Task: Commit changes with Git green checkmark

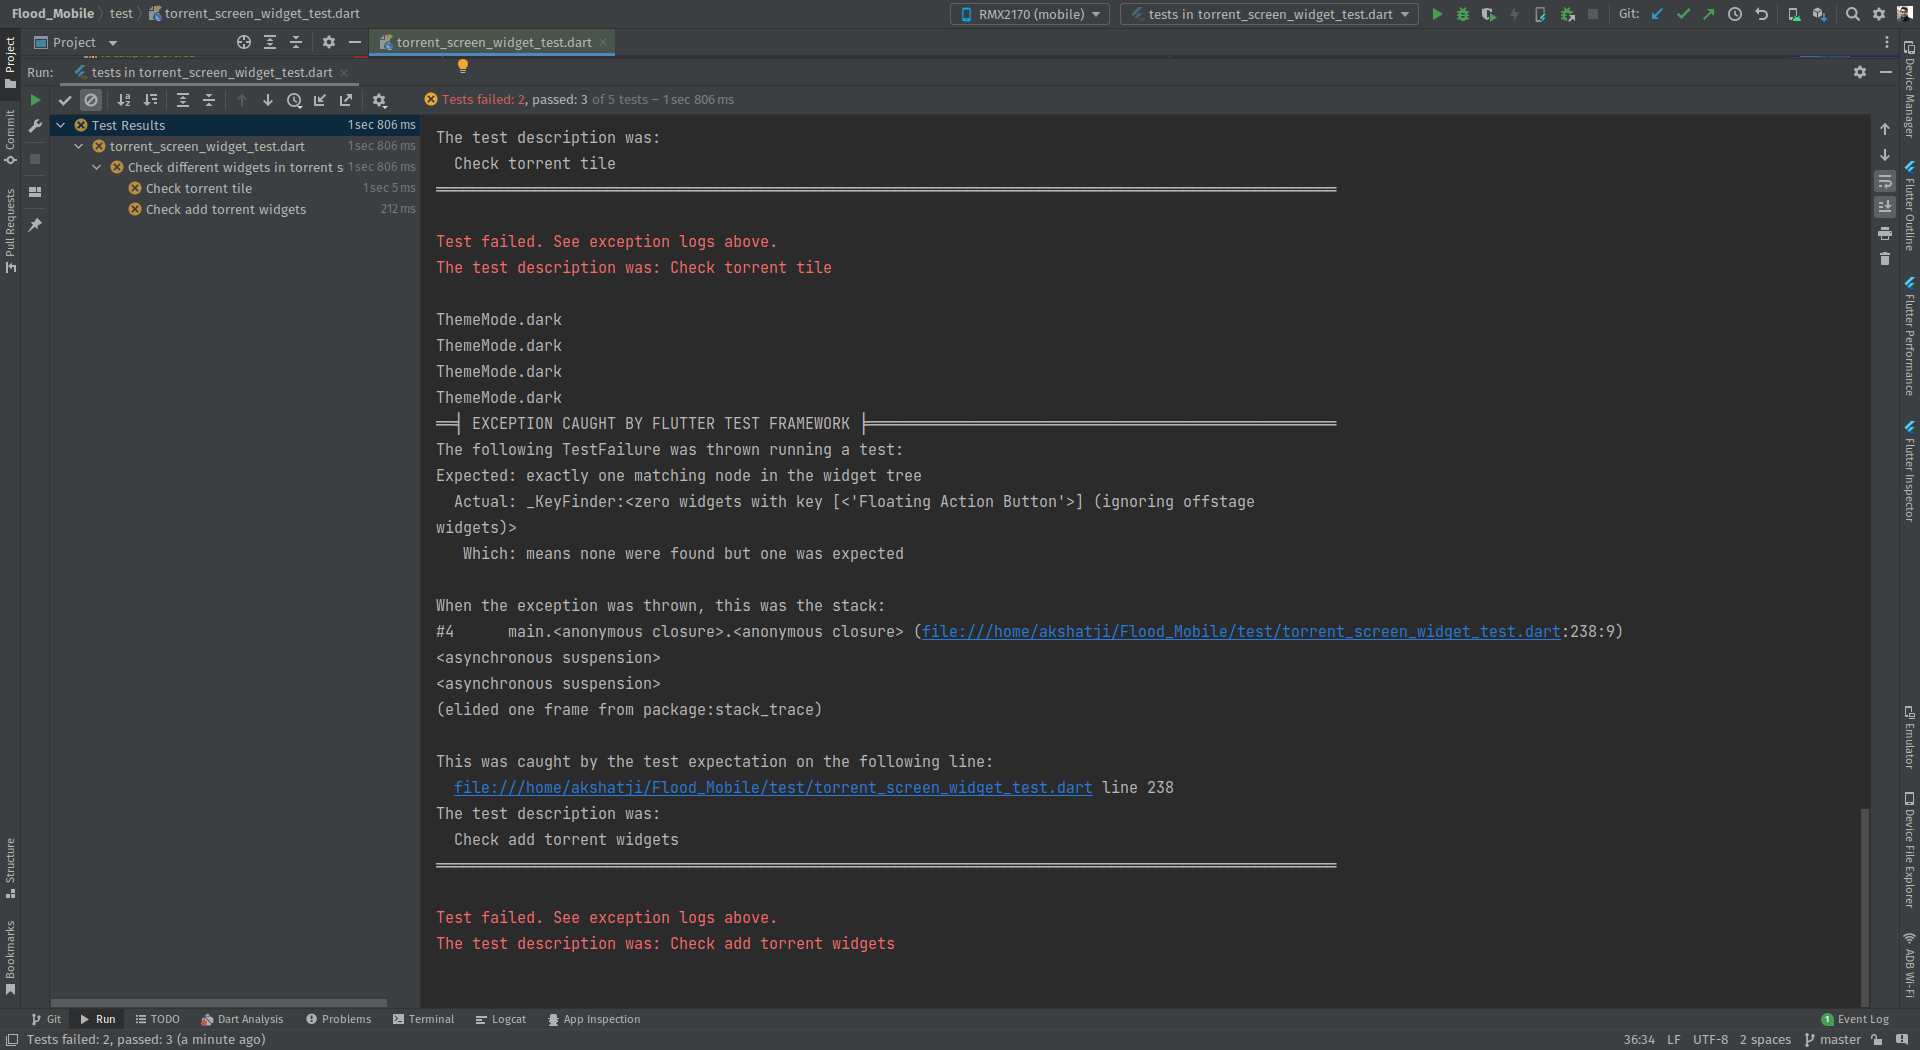Action: click(x=1683, y=14)
